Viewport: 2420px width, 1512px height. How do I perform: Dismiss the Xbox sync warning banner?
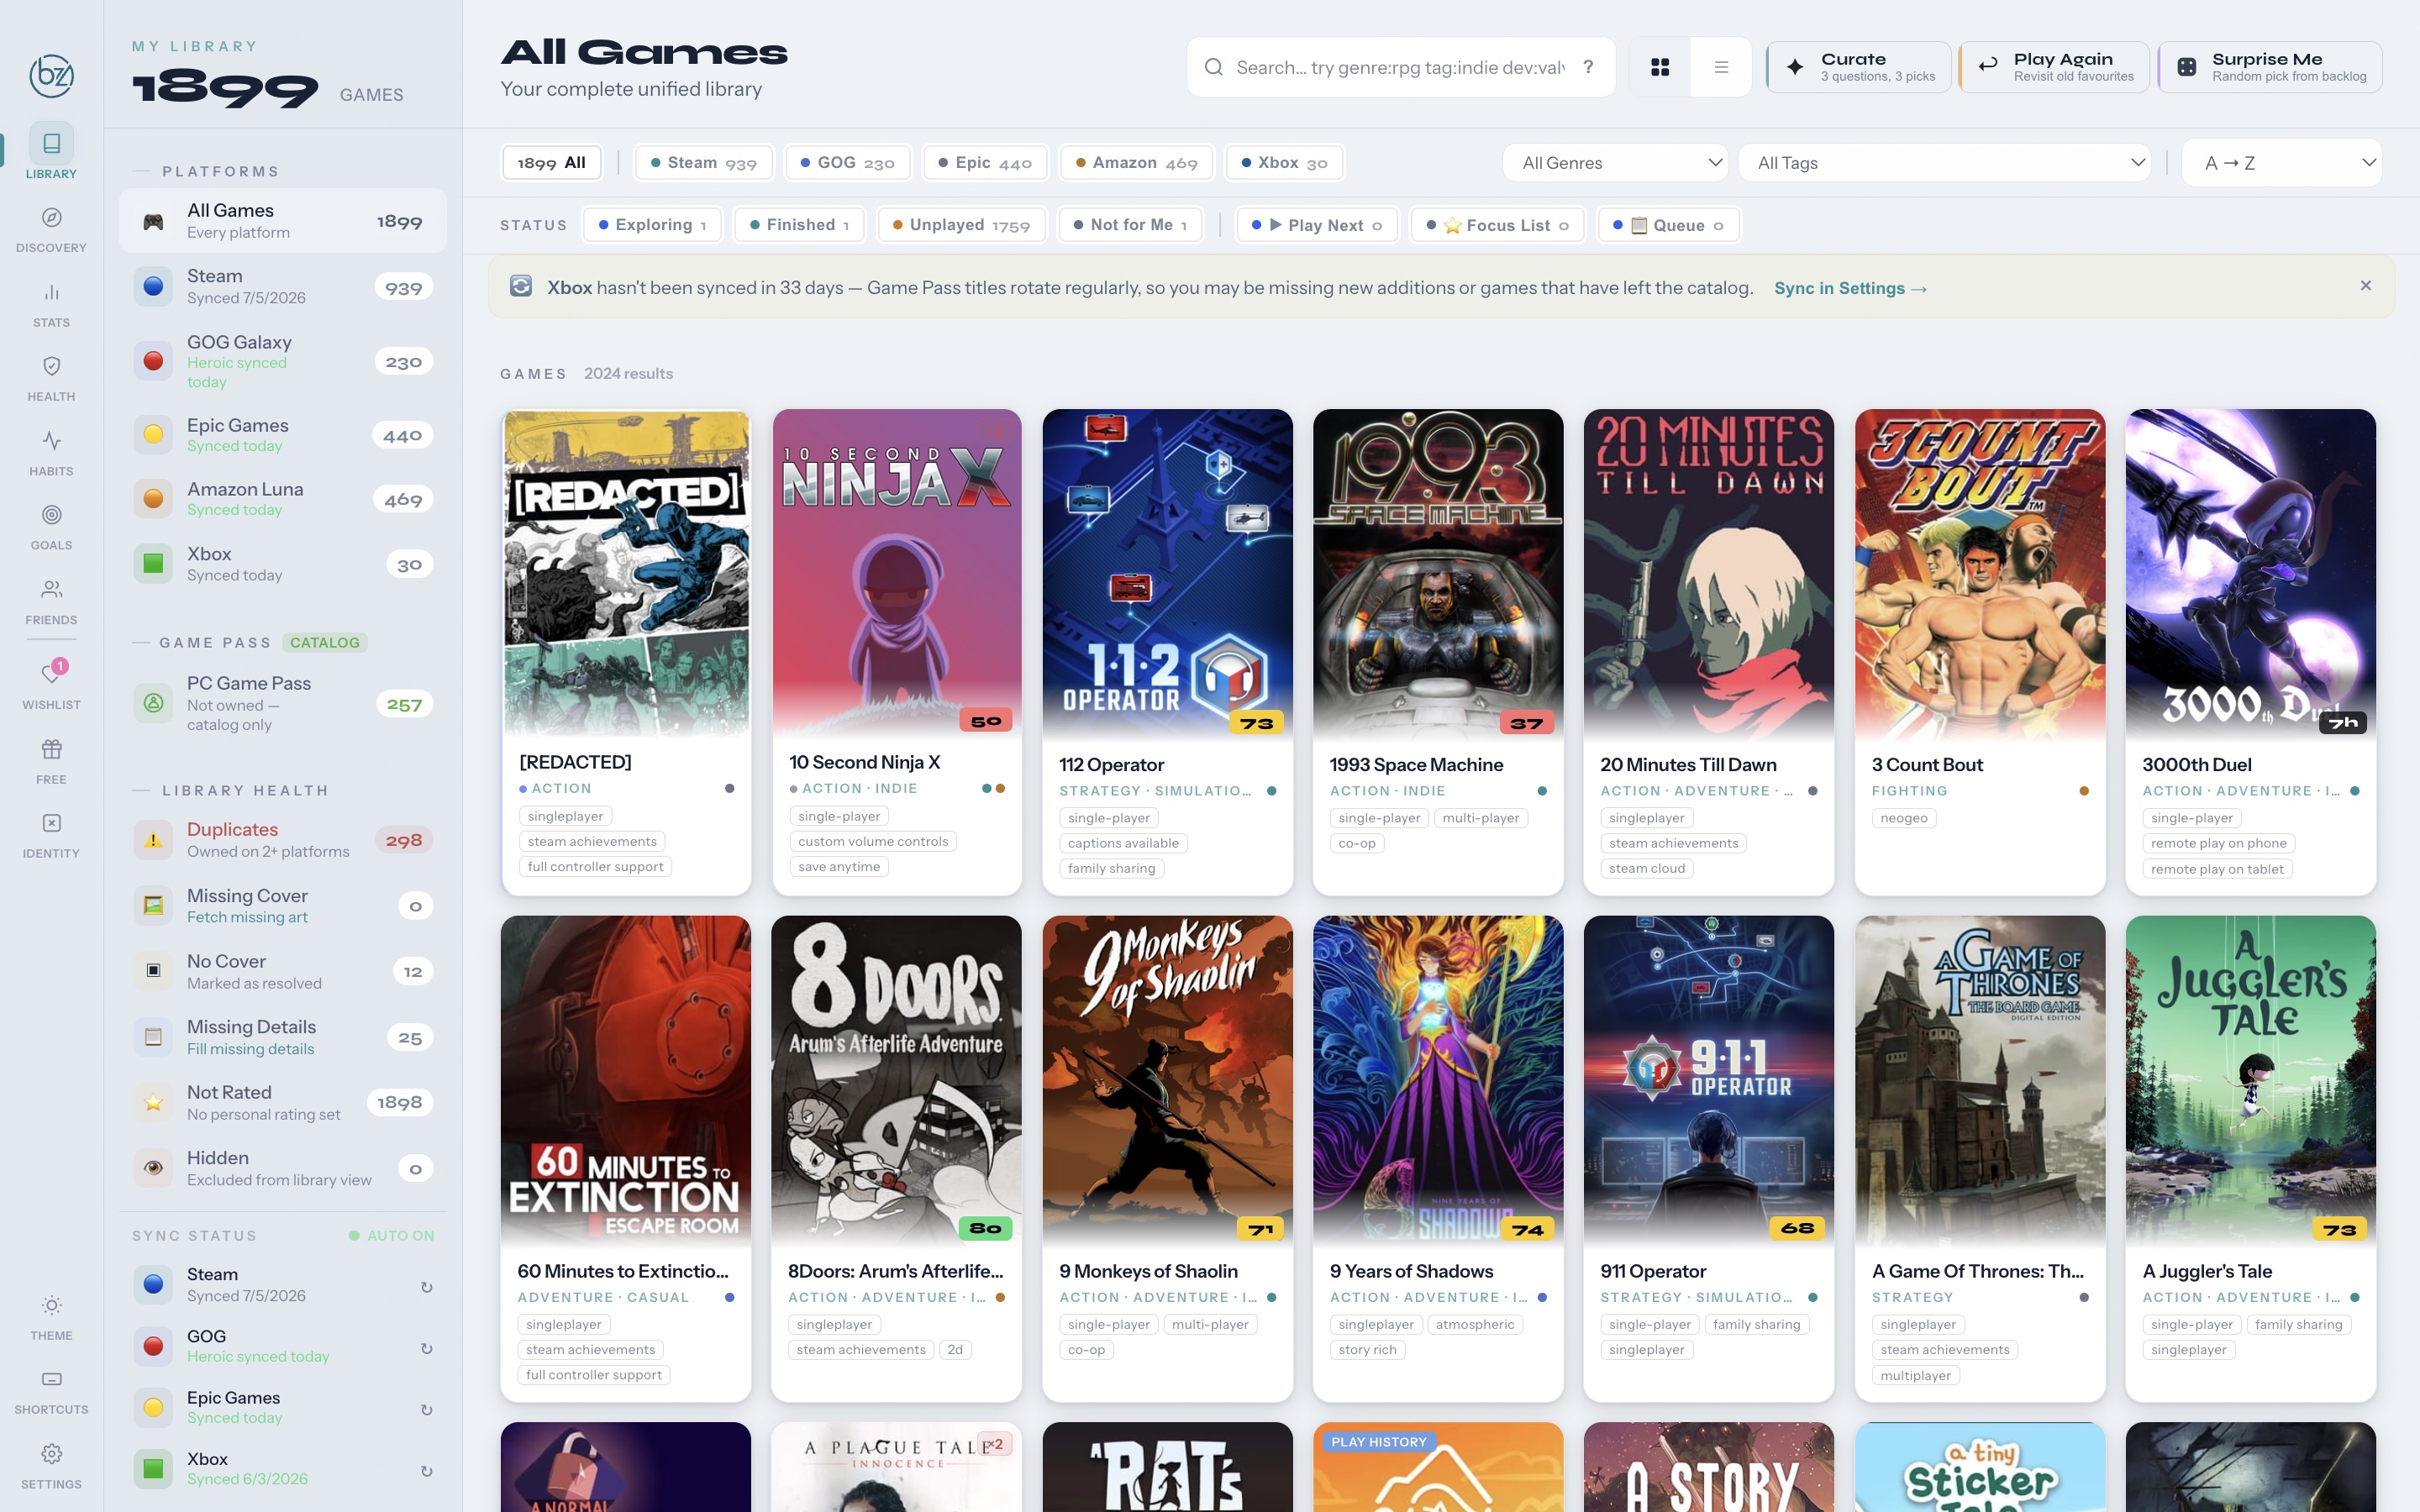point(2366,286)
